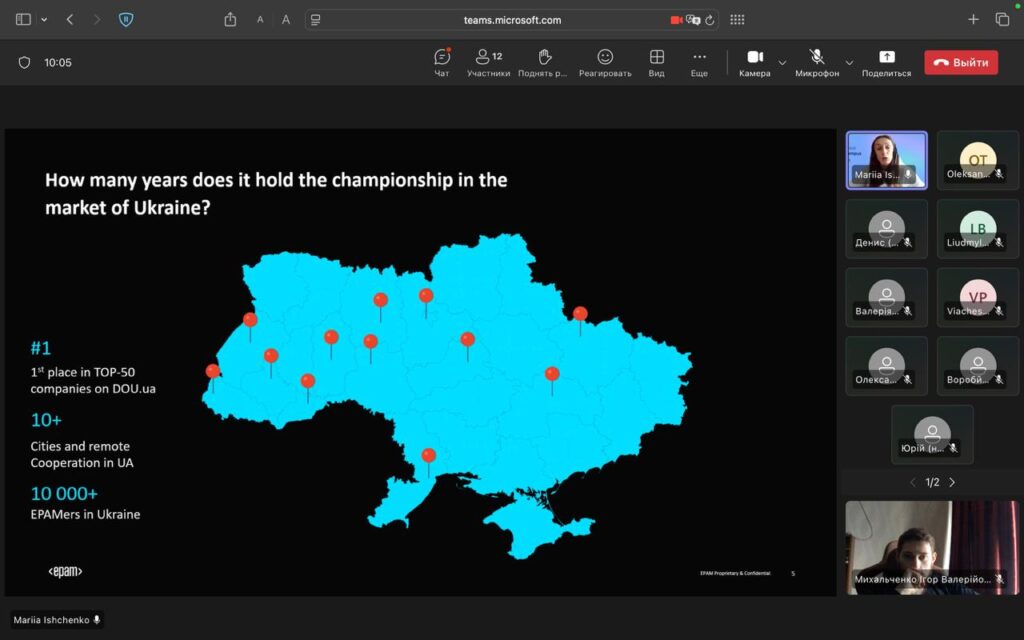This screenshot has height=640, width=1024.
Task: Click the Safari share icon
Action: 231,20
